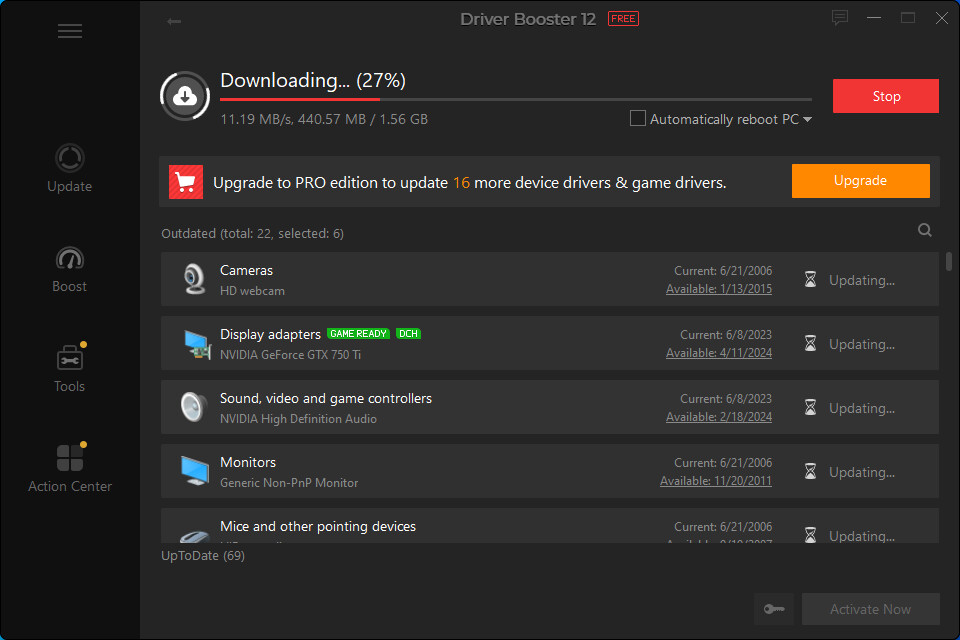Click the NVIDIA audio speaker icon
Viewport: 960px width, 640px height.
pyautogui.click(x=193, y=407)
